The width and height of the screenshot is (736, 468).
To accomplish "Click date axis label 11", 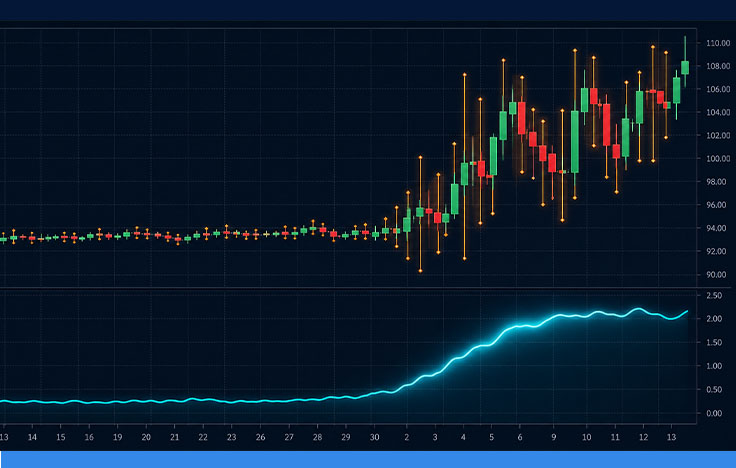I will point(615,437).
